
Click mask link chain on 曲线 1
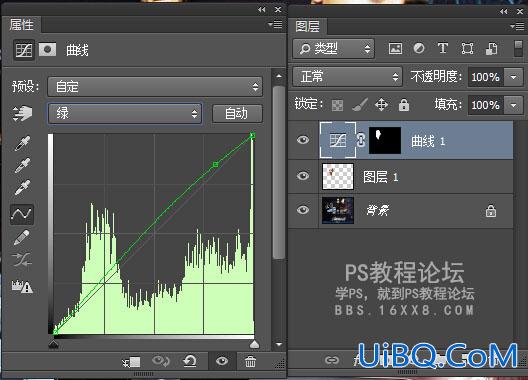point(361,140)
